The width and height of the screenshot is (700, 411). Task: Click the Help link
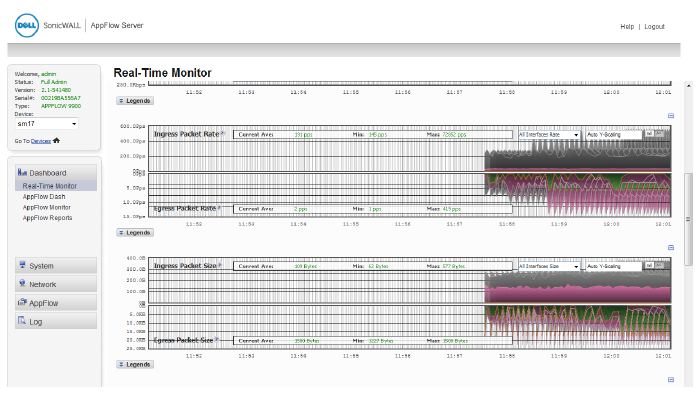point(627,27)
